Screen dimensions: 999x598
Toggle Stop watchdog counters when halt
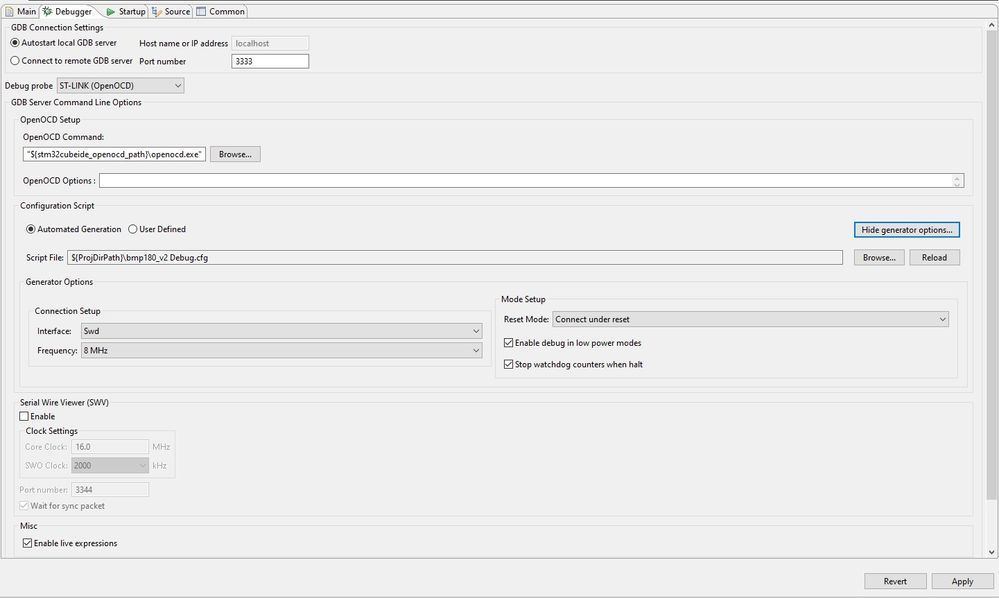[508, 364]
